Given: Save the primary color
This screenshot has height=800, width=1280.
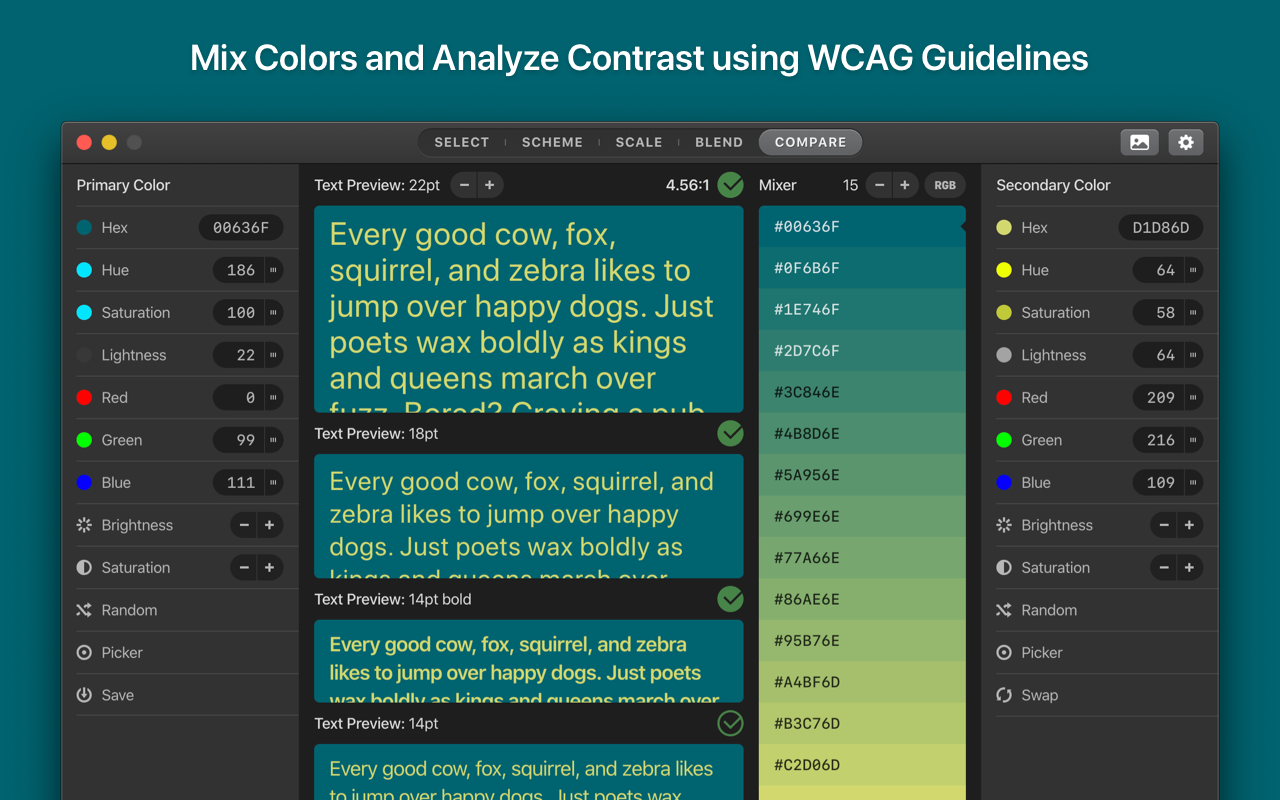Looking at the screenshot, I should [x=84, y=695].
